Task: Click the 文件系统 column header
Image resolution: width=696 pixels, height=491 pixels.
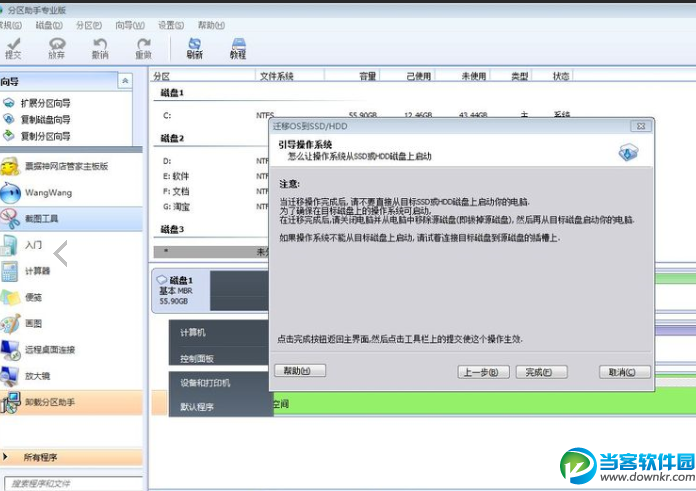Action: coord(290,76)
